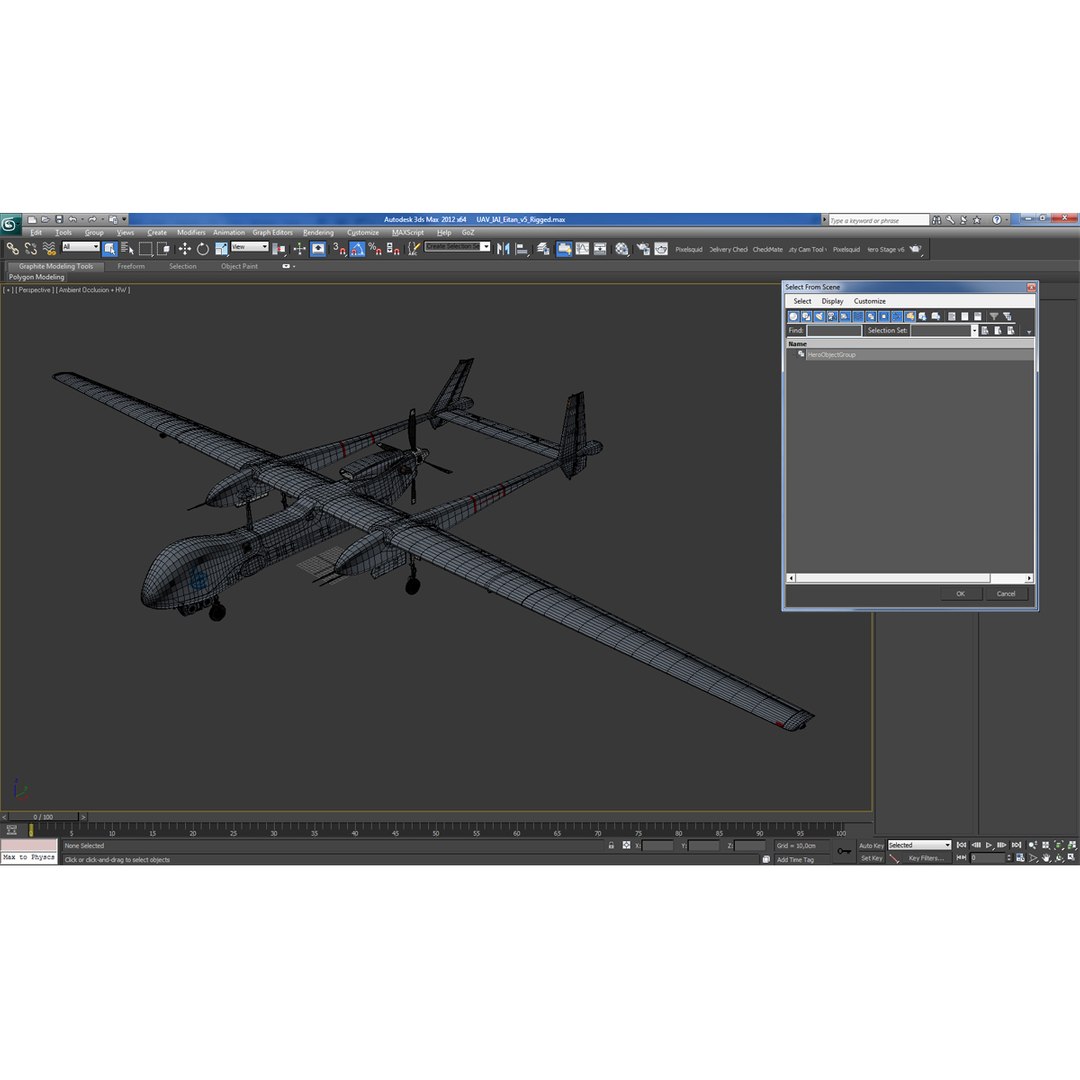This screenshot has width=1080, height=1080.
Task: Switch to the Object Paint ribbon tab
Action: pos(239,267)
